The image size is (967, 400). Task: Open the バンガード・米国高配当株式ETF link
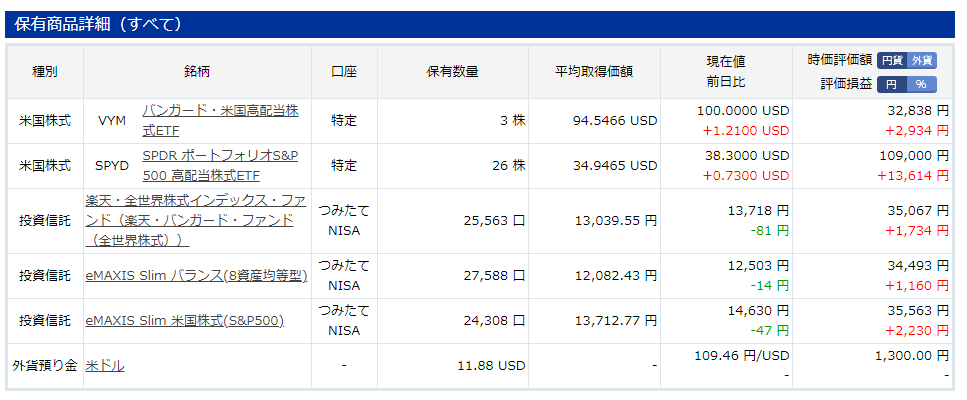[x=221, y=121]
